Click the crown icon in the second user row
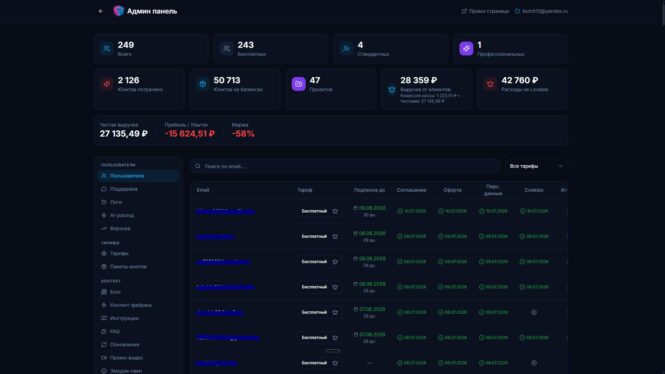 point(335,237)
